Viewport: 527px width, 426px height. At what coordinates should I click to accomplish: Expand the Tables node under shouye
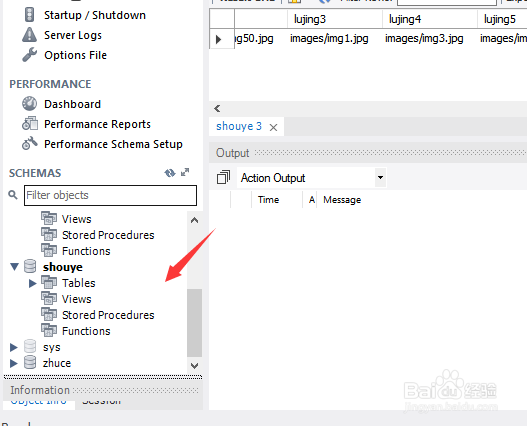(x=33, y=283)
